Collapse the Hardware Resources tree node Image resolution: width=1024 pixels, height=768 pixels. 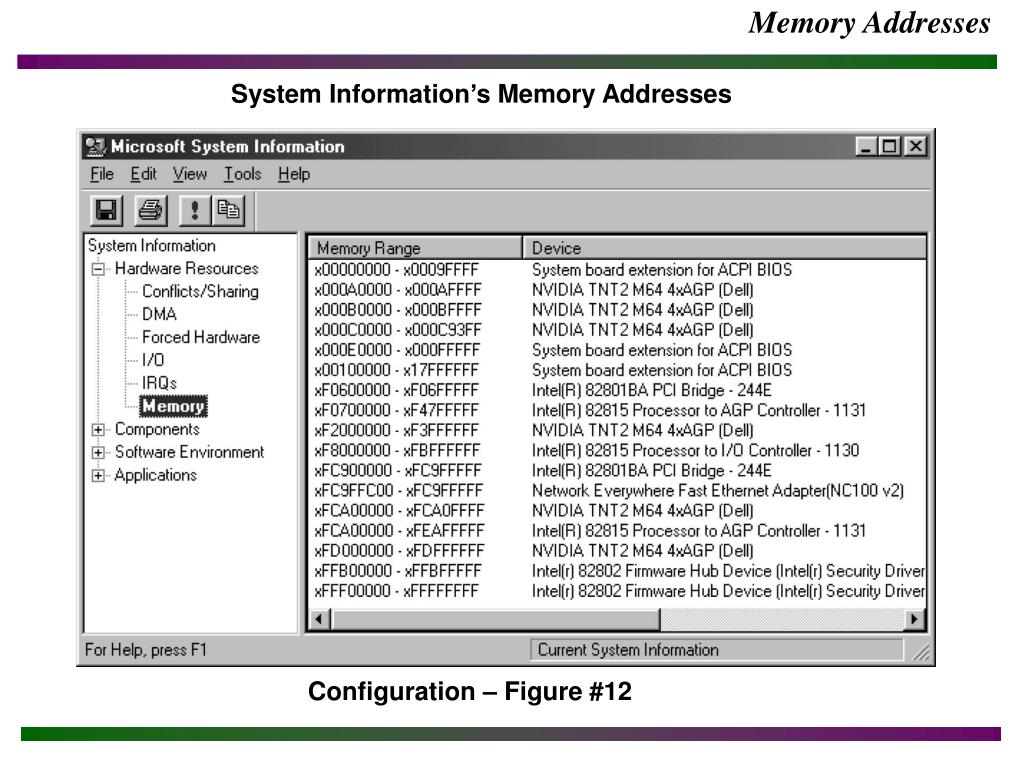click(98, 269)
